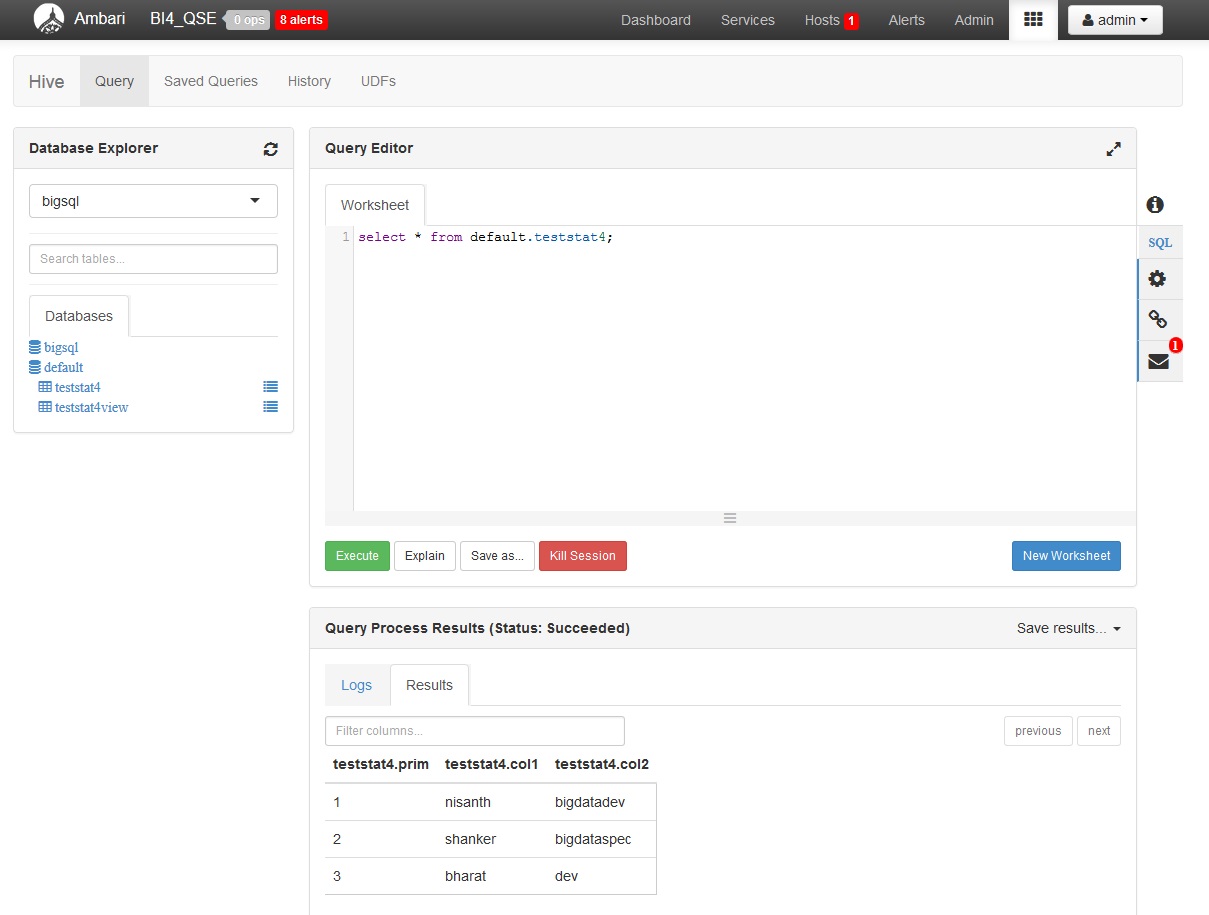Execute the current query

coord(357,556)
